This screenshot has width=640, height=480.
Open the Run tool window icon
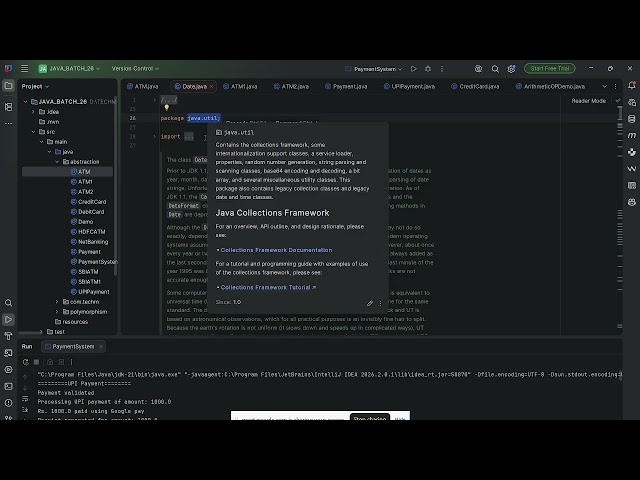point(8,320)
